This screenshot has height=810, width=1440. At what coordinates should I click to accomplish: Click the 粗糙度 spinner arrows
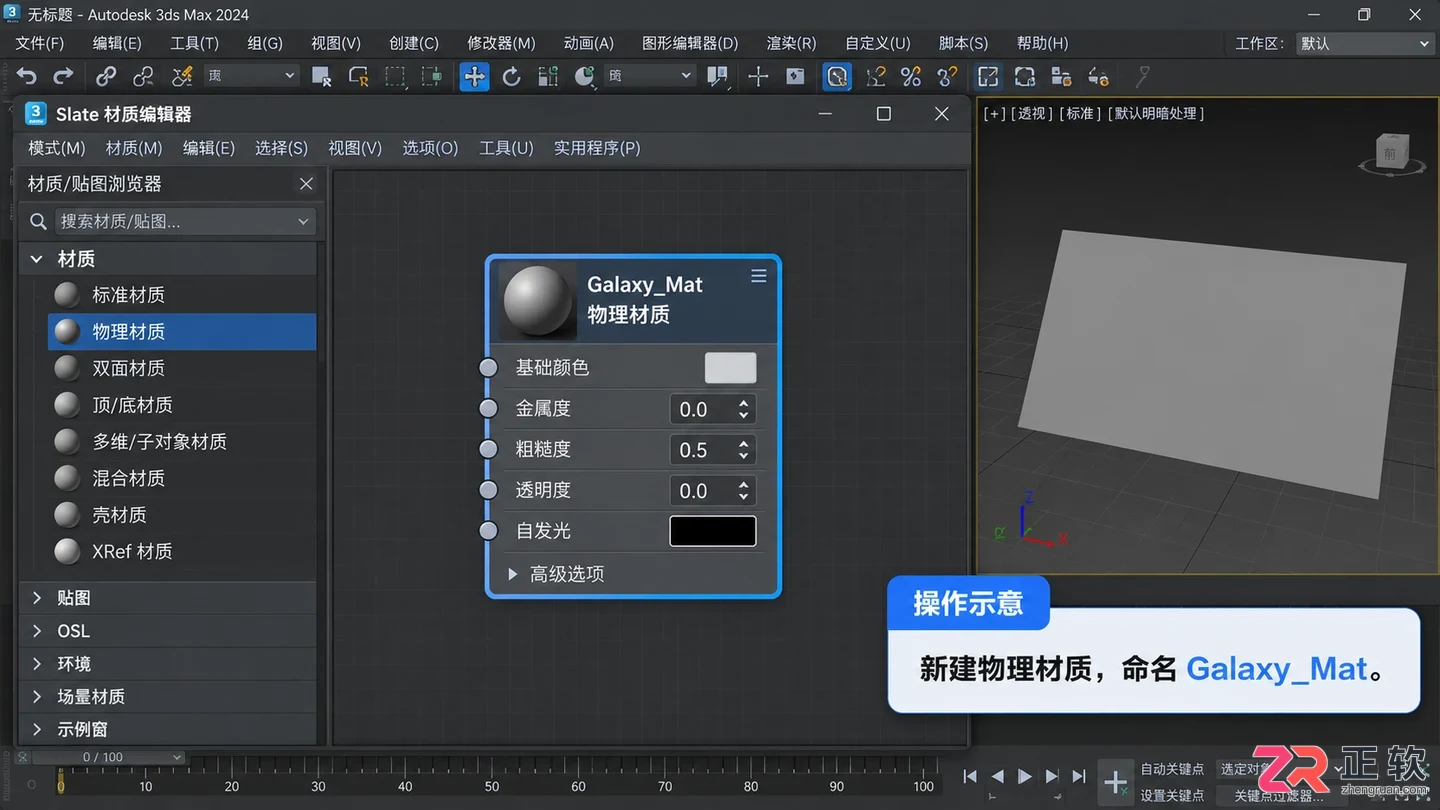tap(744, 450)
